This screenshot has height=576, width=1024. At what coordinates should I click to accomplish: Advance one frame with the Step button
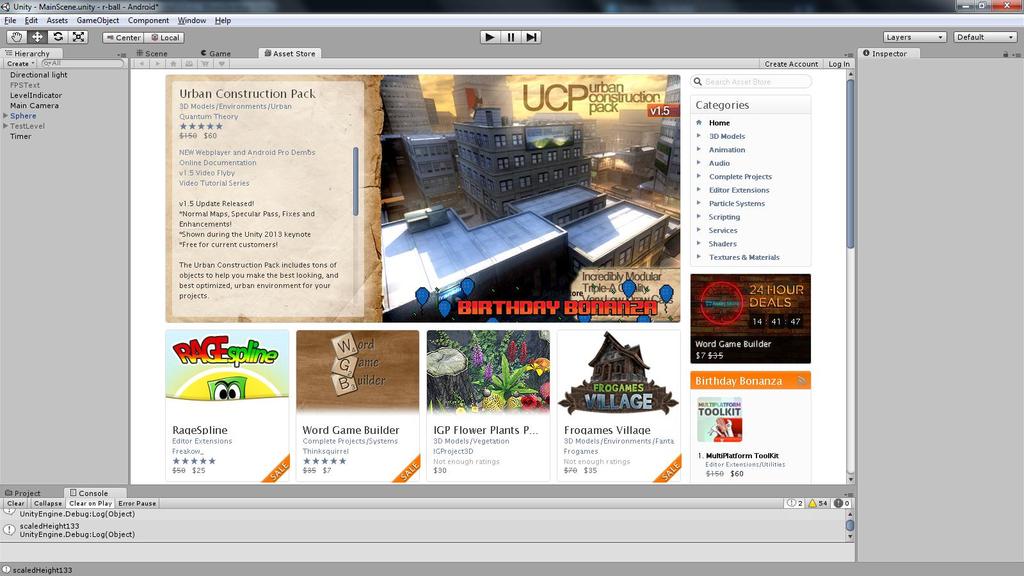[532, 37]
